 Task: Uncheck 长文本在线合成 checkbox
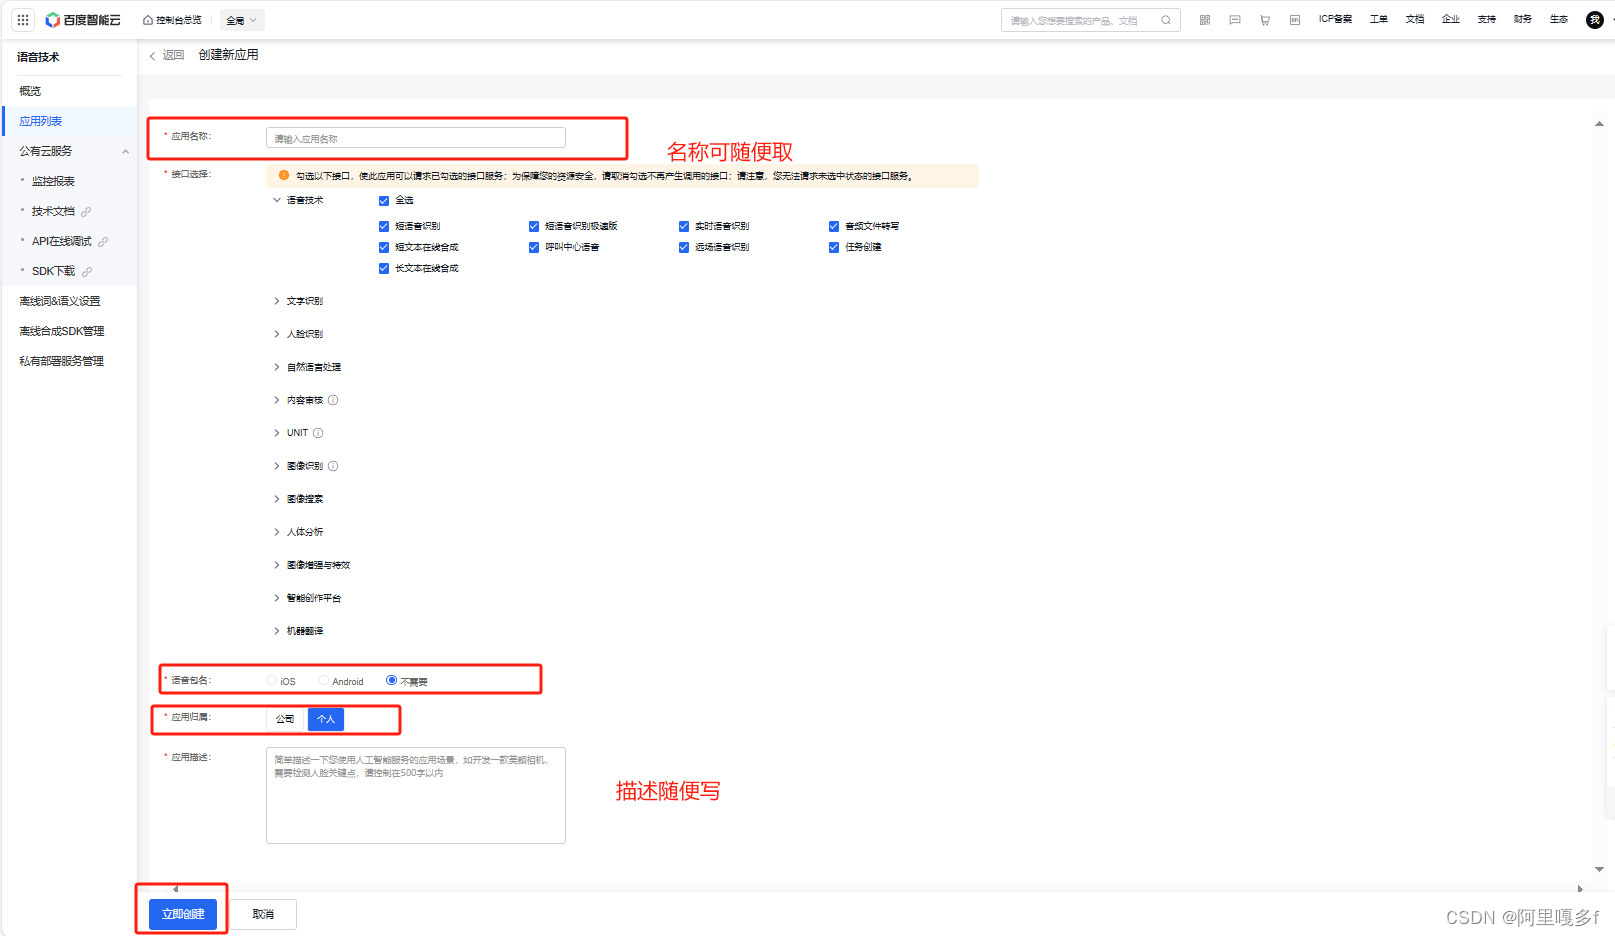click(384, 268)
